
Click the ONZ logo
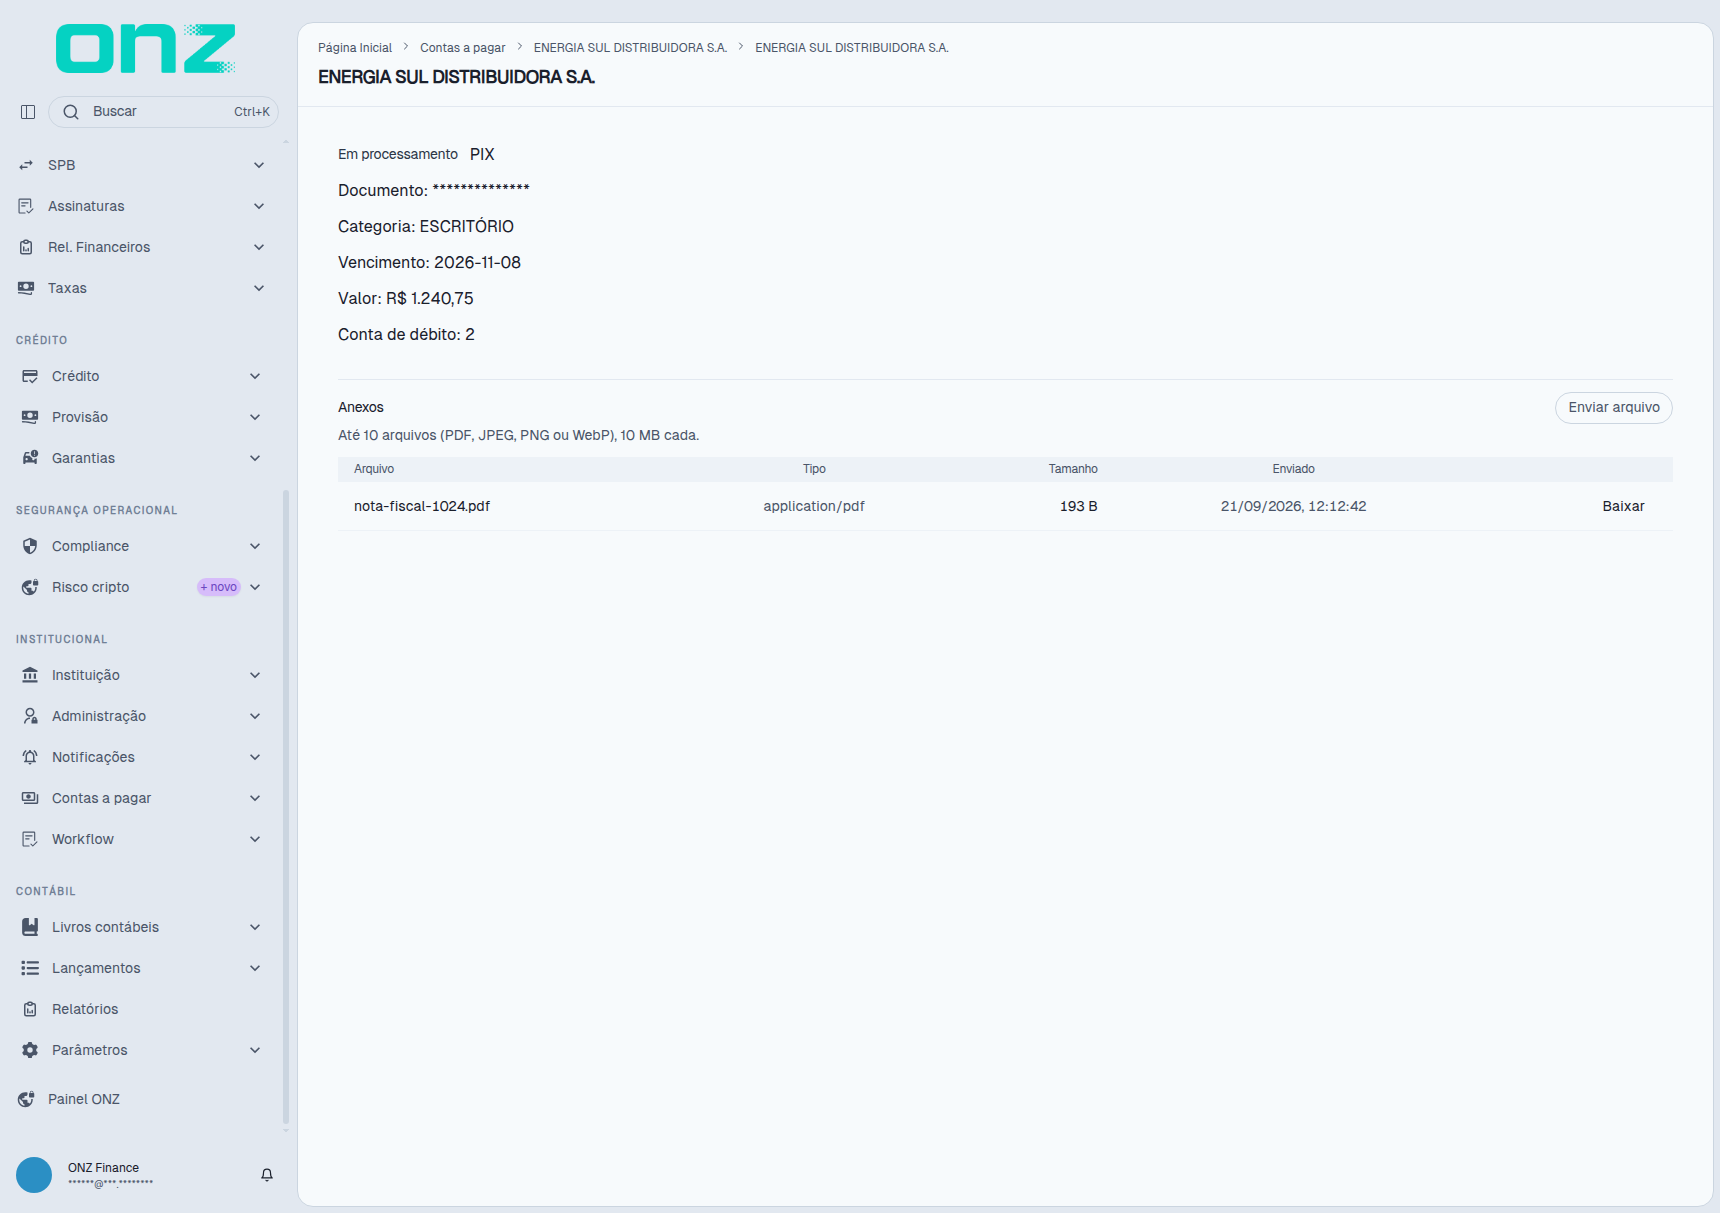pos(146,48)
